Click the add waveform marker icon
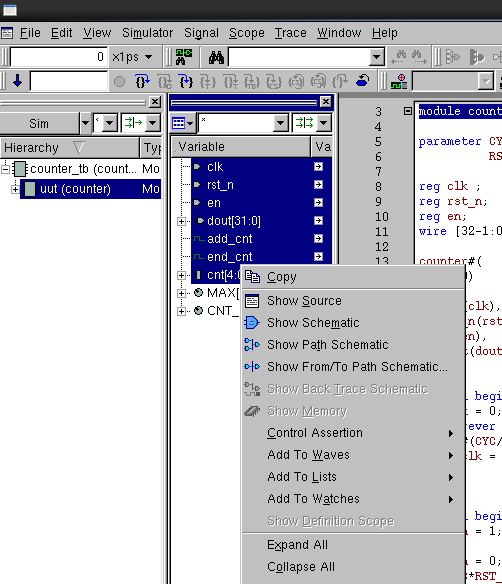The image size is (502, 584). coord(399,81)
